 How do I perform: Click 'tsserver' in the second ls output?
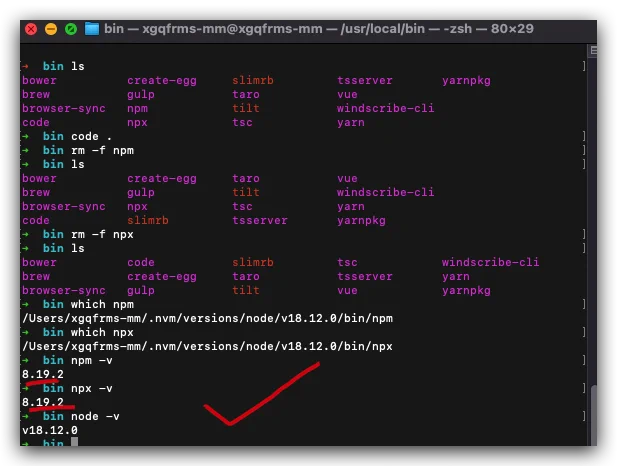pyautogui.click(x=260, y=220)
